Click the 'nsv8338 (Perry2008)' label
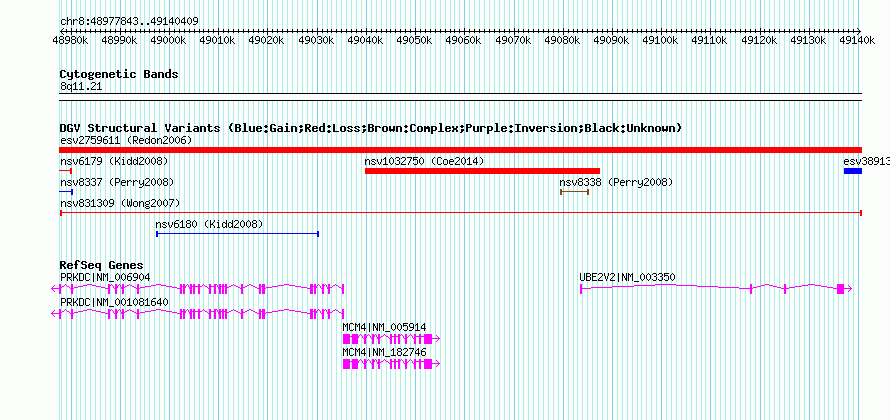The image size is (890, 420). [x=616, y=182]
